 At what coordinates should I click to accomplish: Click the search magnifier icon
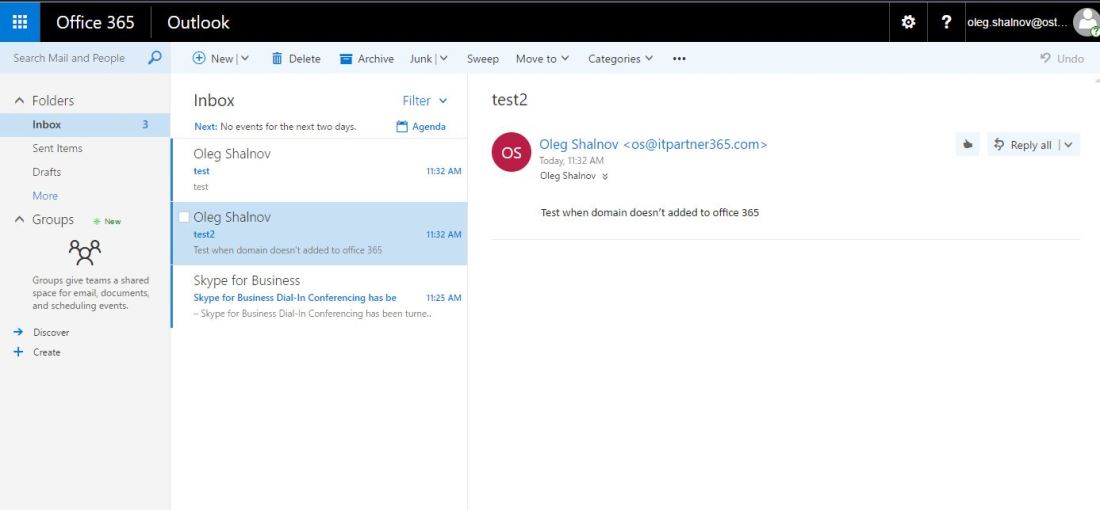click(154, 58)
